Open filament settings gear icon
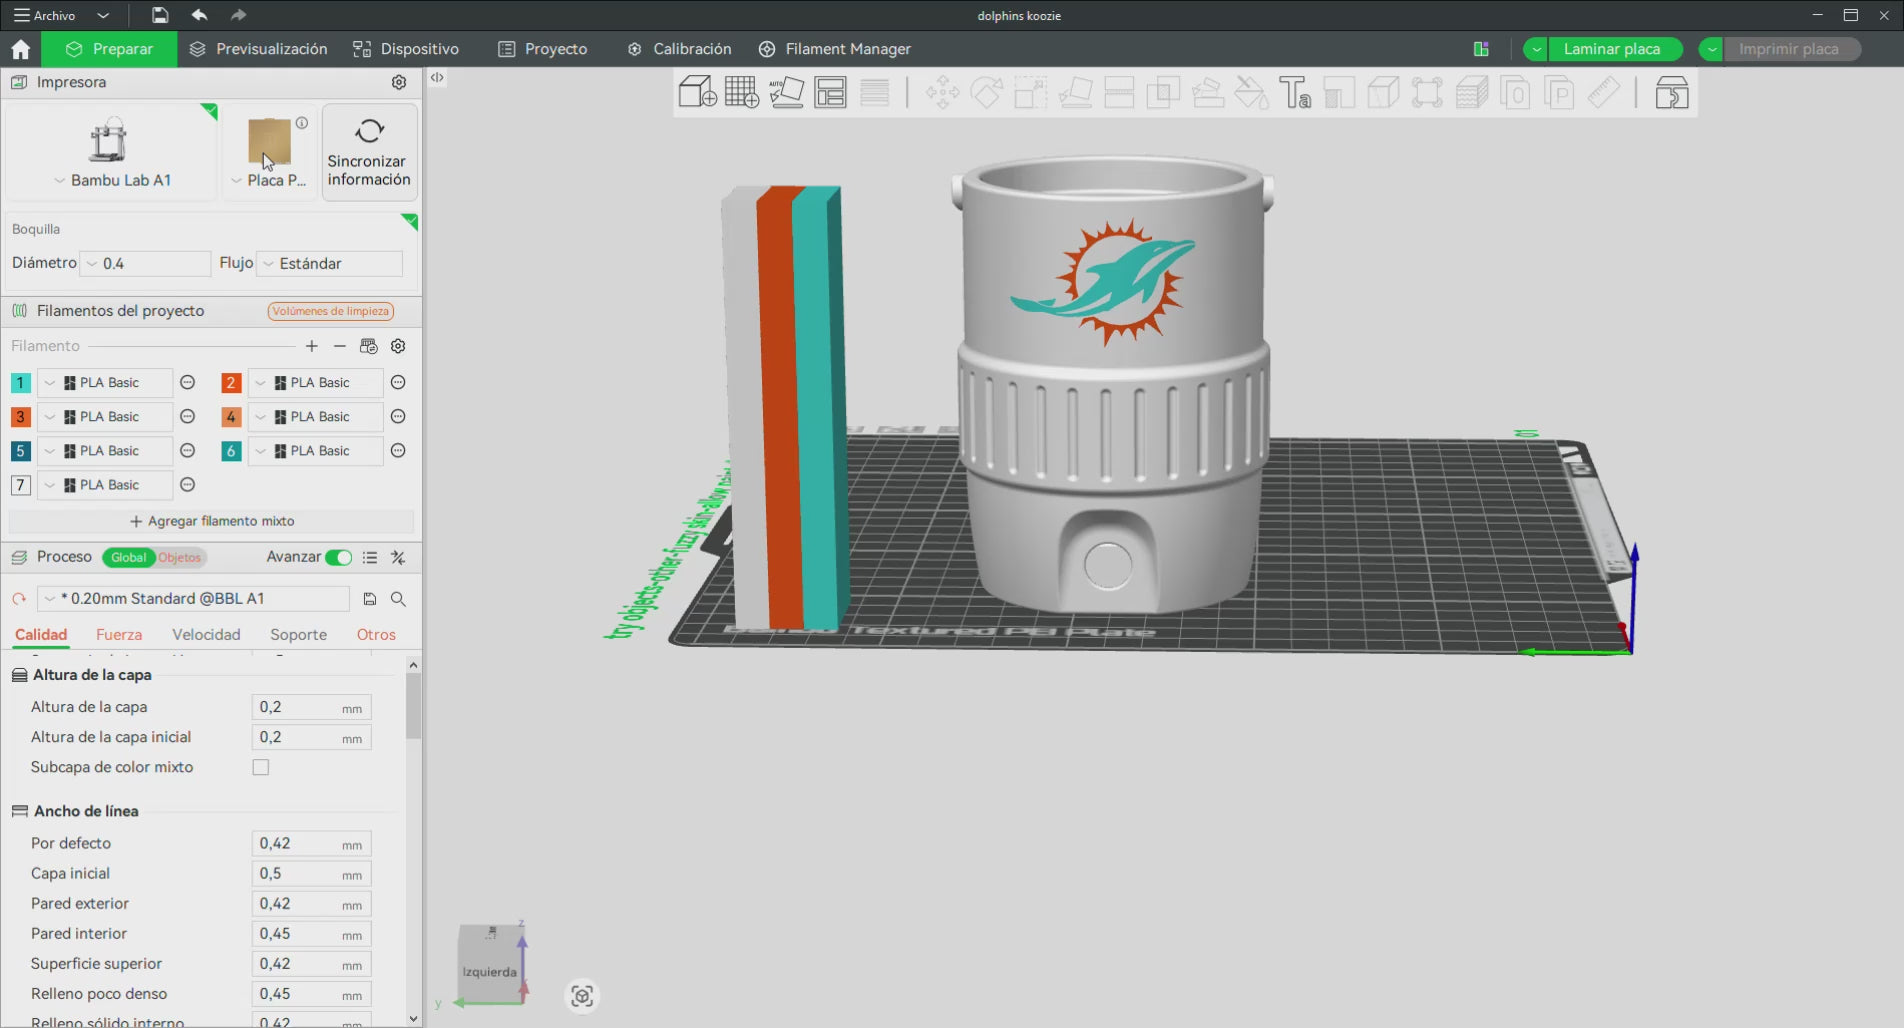 tap(398, 346)
